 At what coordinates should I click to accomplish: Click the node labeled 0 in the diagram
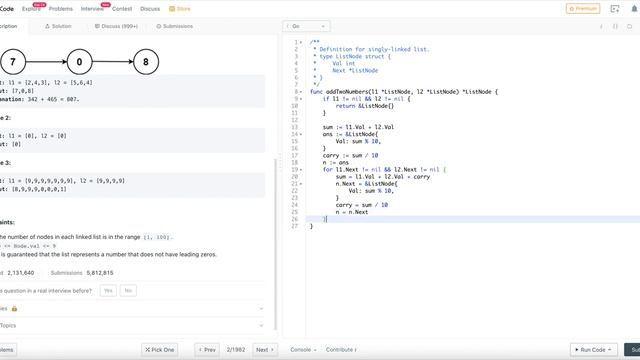(79, 62)
